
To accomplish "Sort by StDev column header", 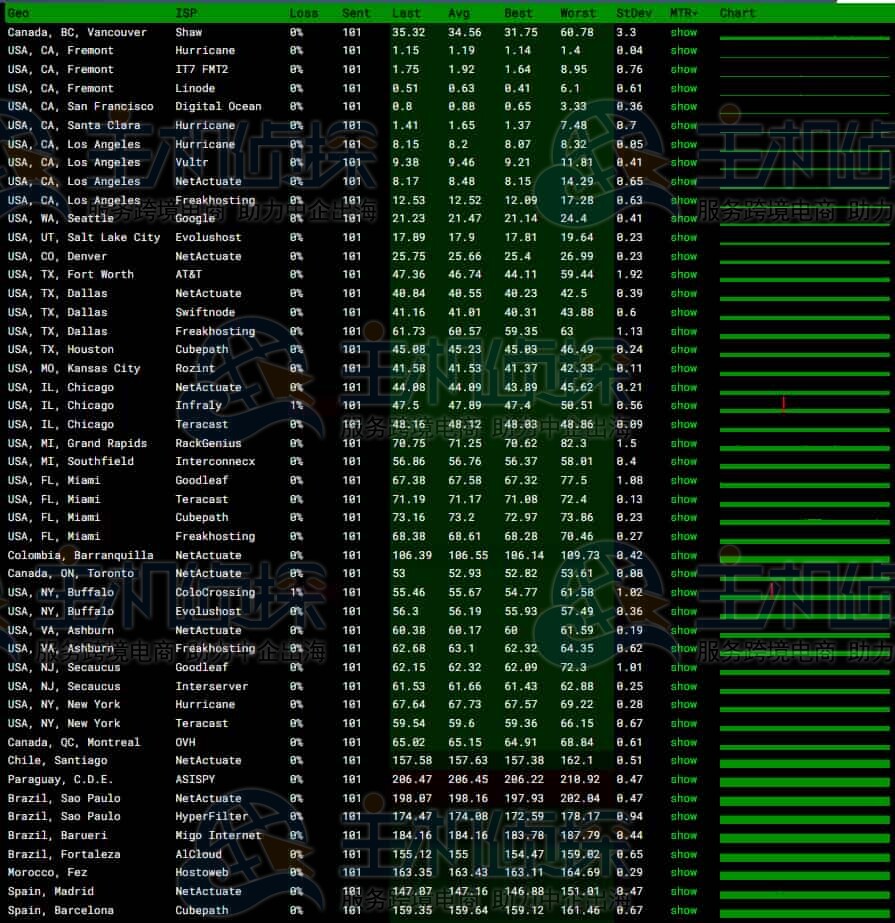I will (x=633, y=13).
